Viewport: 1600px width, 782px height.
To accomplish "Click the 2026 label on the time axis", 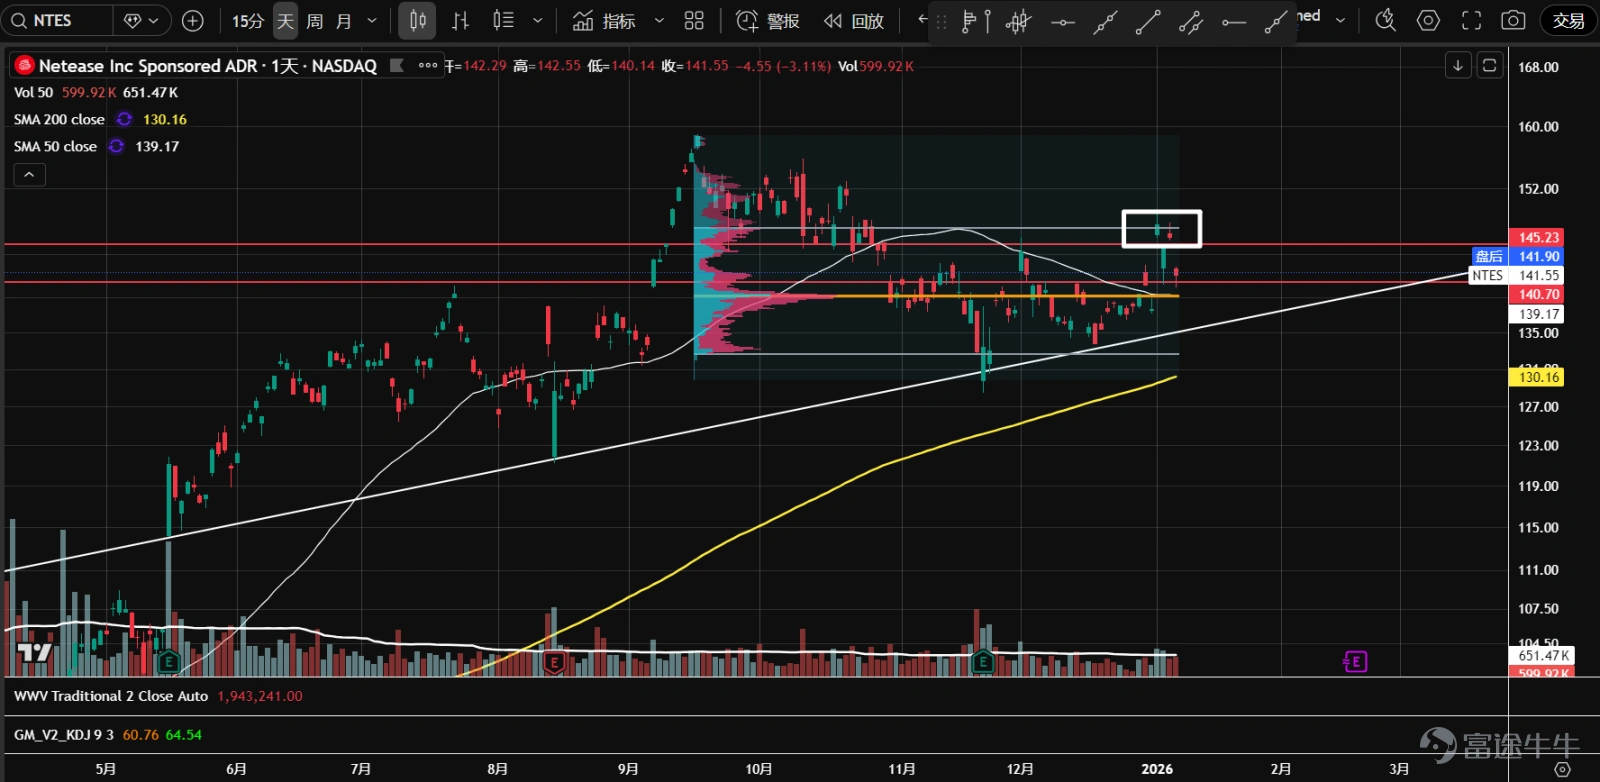I will pos(1157,769).
